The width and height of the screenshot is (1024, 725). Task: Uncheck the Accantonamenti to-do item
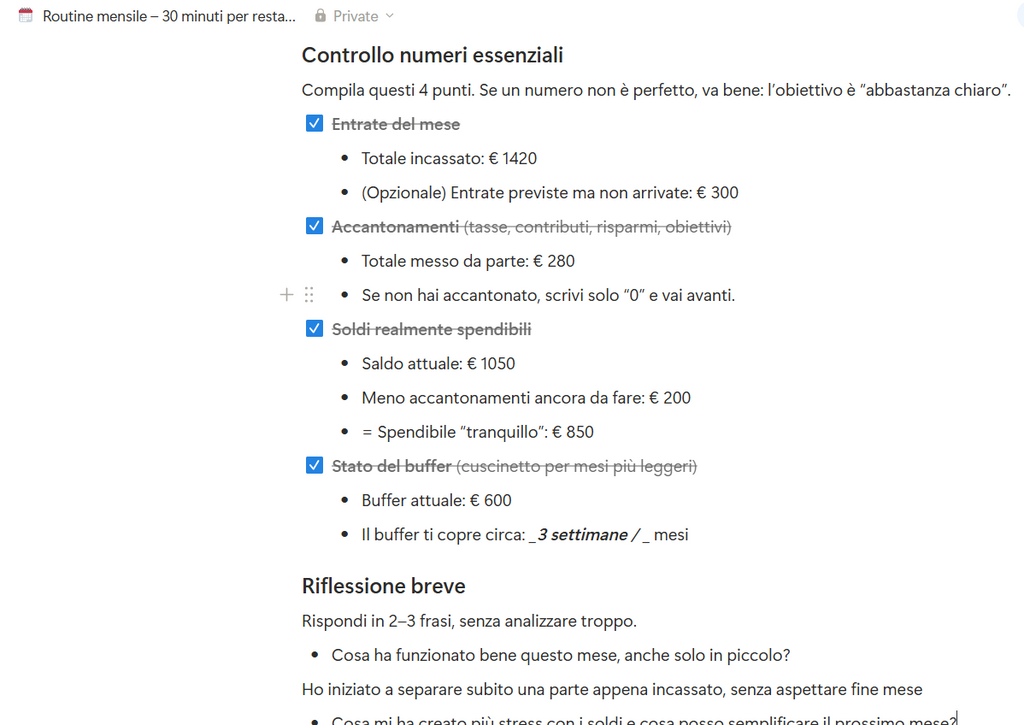314,225
